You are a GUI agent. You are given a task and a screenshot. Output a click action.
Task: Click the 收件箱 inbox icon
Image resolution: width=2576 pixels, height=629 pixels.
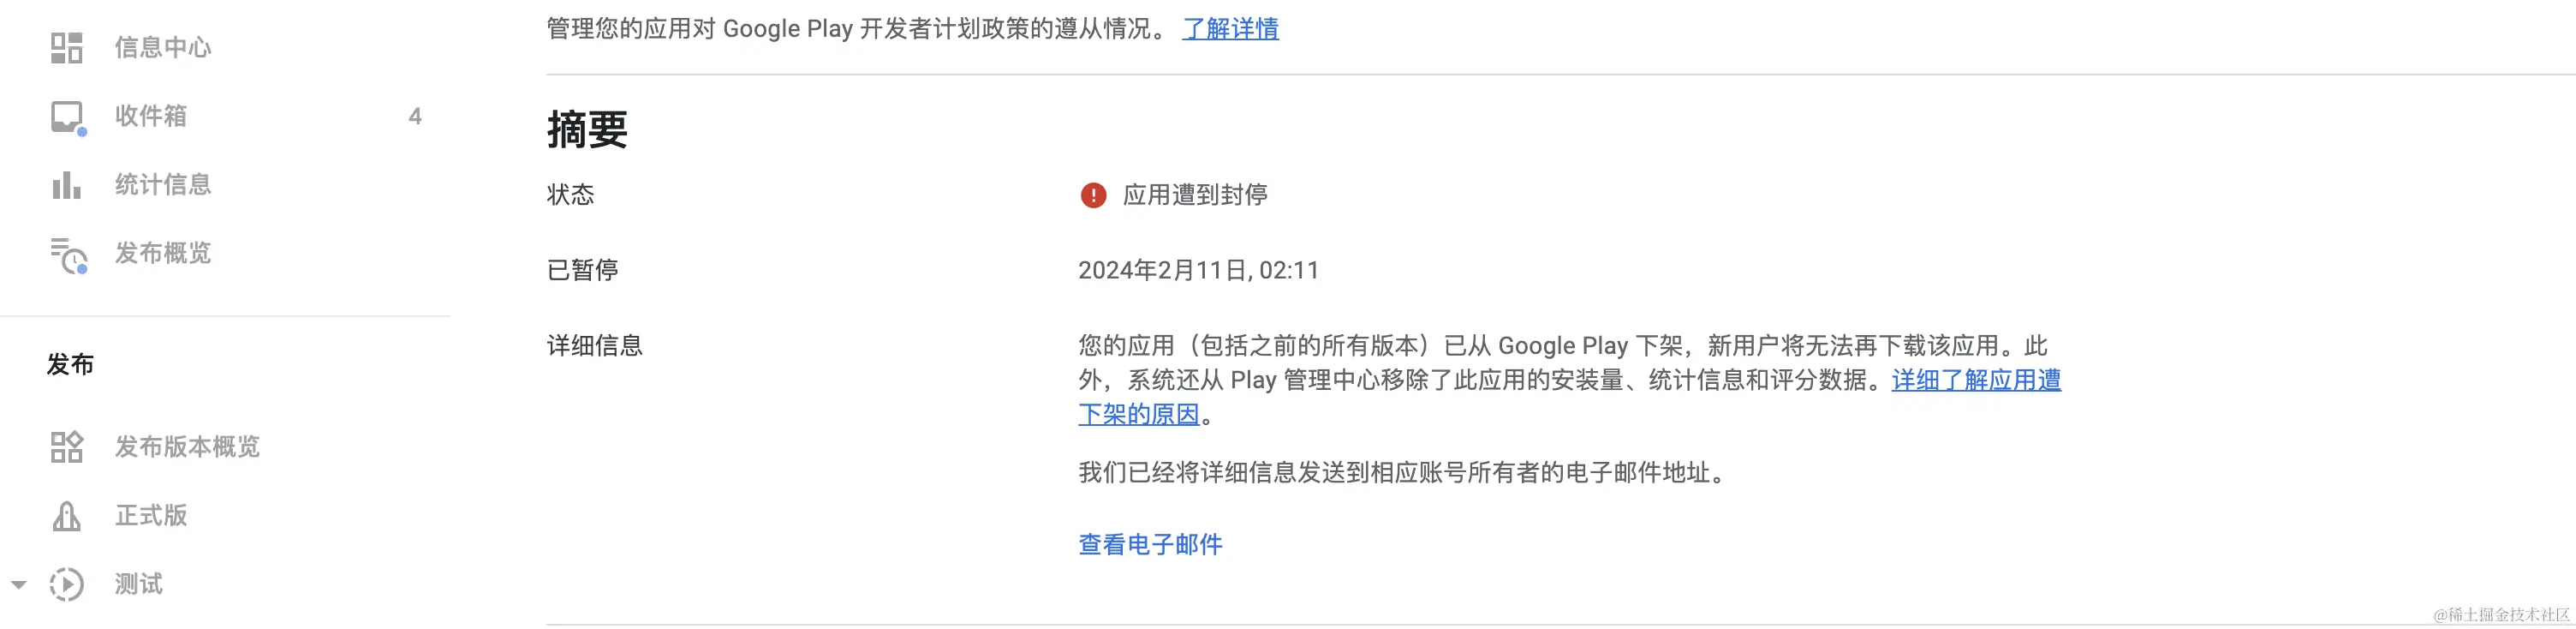pyautogui.click(x=67, y=116)
